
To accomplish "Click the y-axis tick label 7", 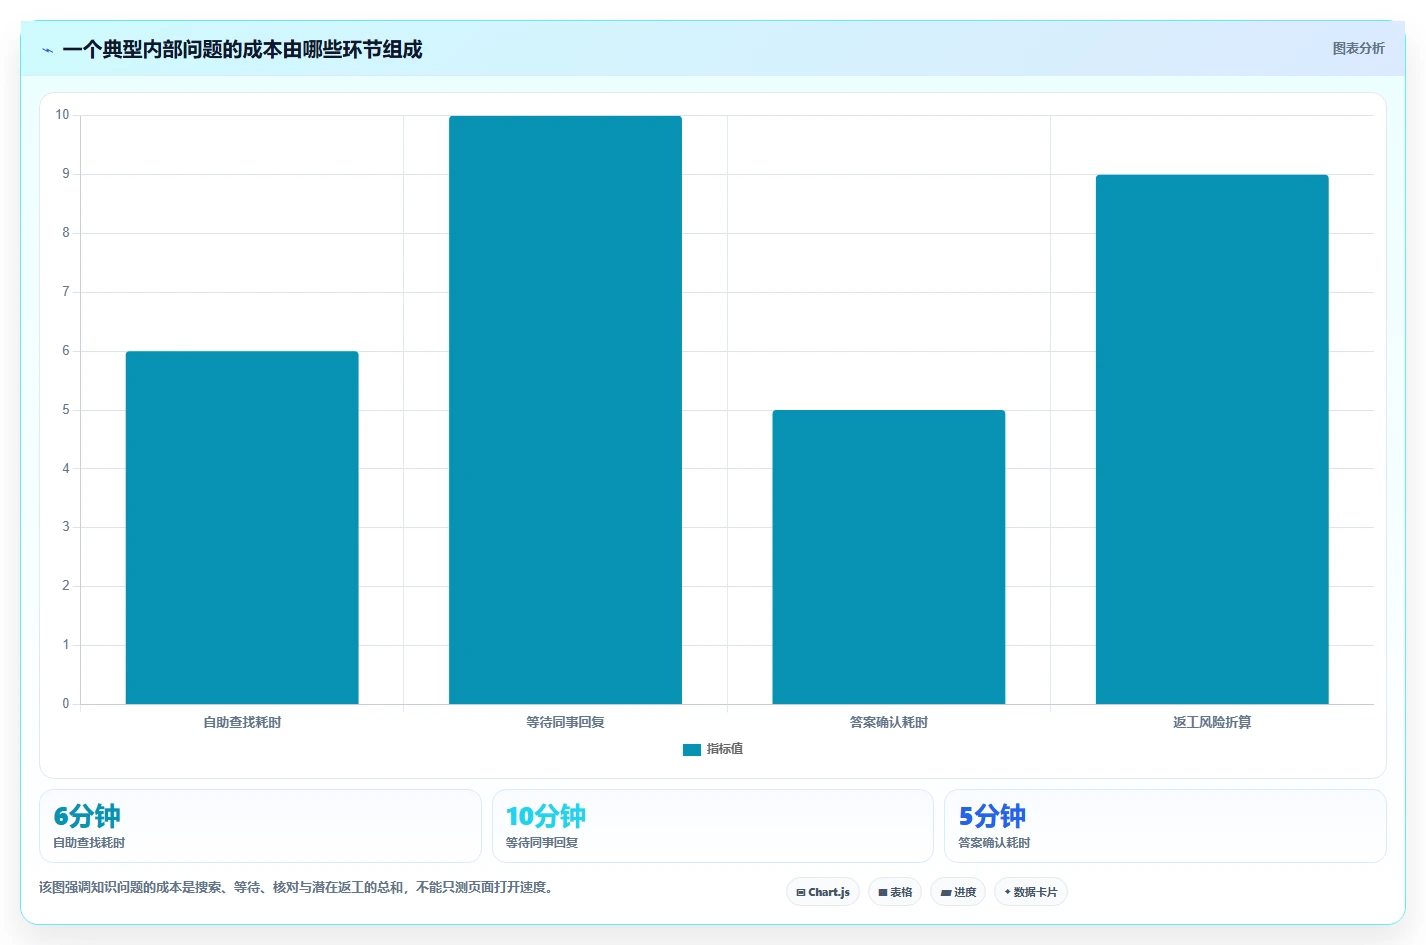I will tap(66, 292).
